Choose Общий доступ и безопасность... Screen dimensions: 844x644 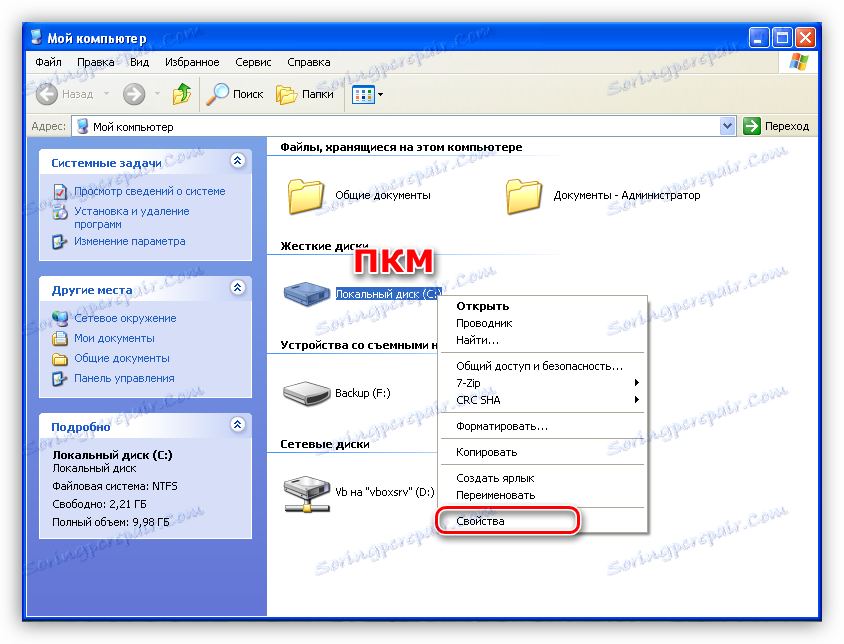(x=543, y=366)
